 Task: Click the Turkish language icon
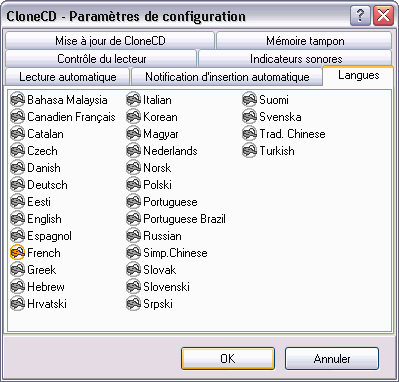pos(250,151)
